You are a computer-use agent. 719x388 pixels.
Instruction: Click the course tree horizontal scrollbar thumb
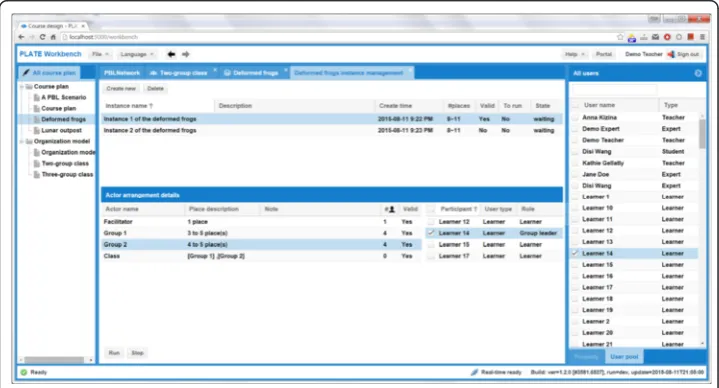tap(54, 360)
